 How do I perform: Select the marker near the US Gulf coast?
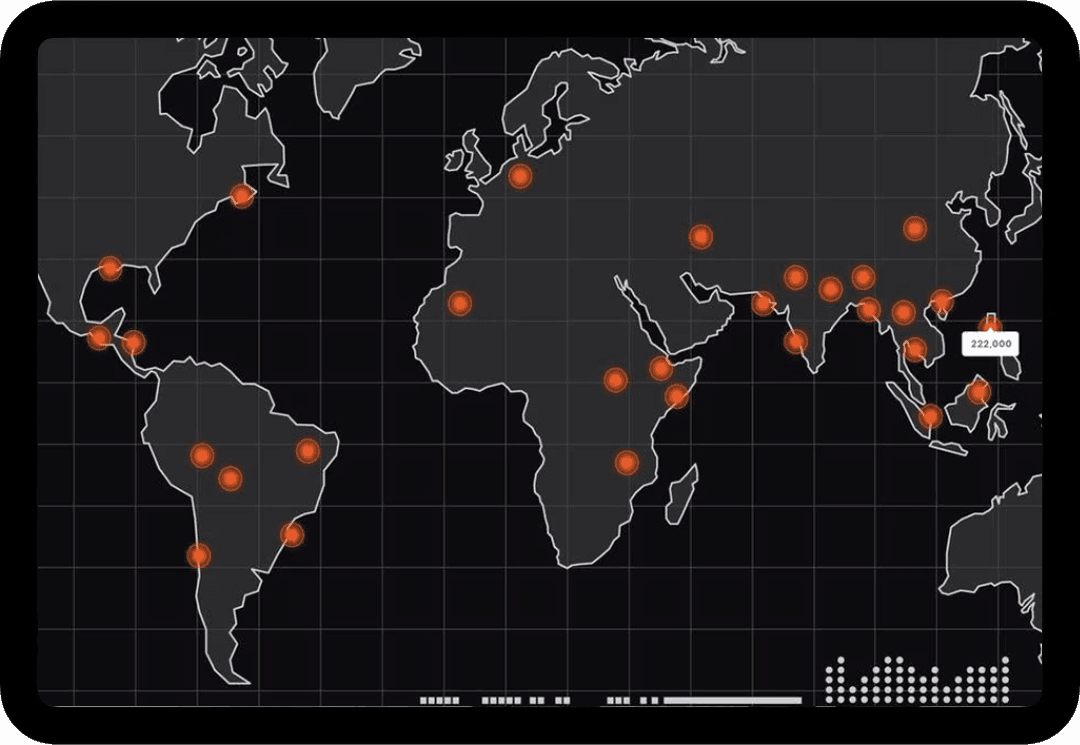[110, 268]
